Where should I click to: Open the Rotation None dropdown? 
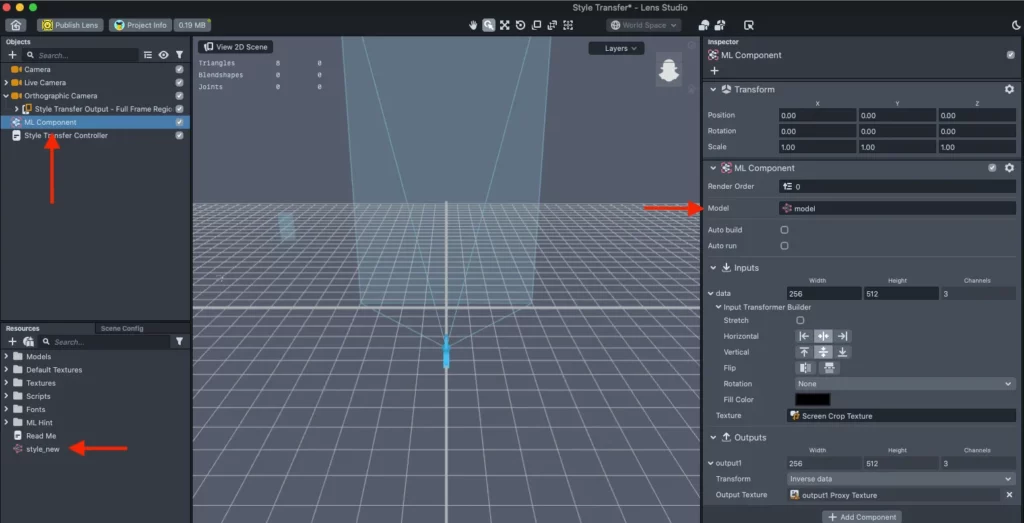pos(904,384)
